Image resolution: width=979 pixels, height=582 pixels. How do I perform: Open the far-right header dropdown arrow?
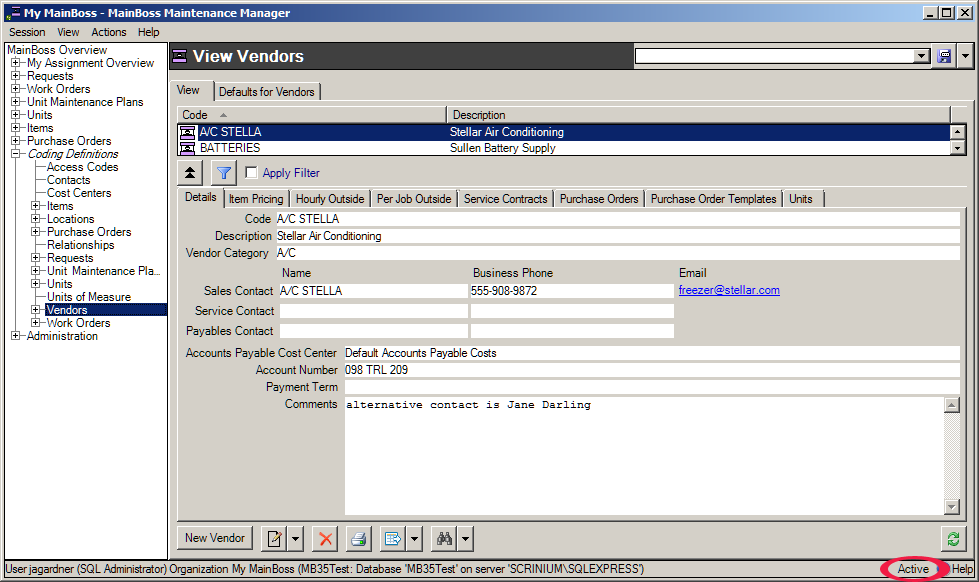tap(965, 56)
